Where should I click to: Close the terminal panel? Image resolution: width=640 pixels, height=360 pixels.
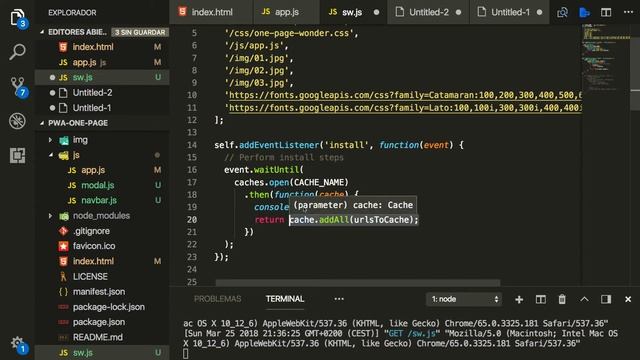(628, 300)
